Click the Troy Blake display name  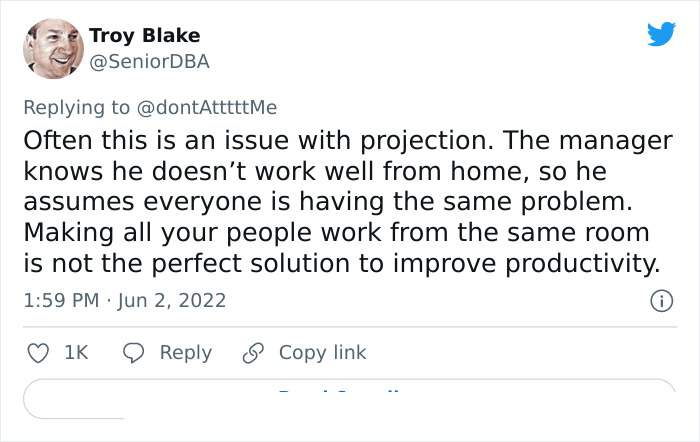pos(144,36)
